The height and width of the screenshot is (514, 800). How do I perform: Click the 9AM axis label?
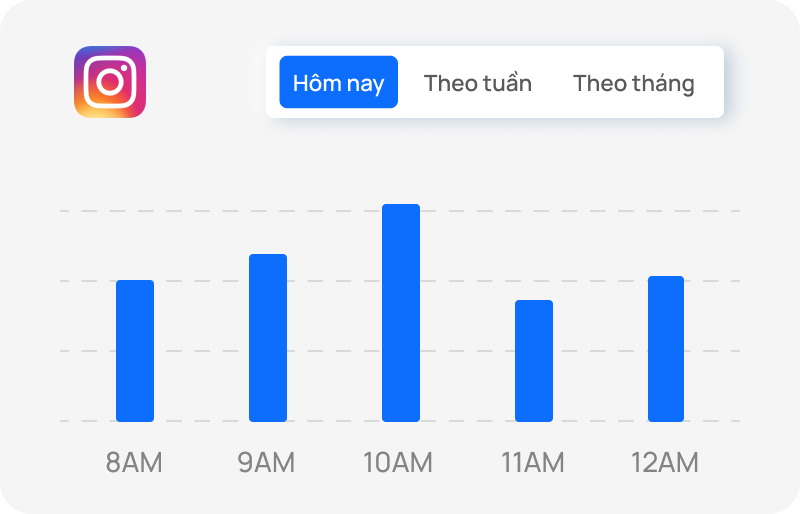coord(267,463)
